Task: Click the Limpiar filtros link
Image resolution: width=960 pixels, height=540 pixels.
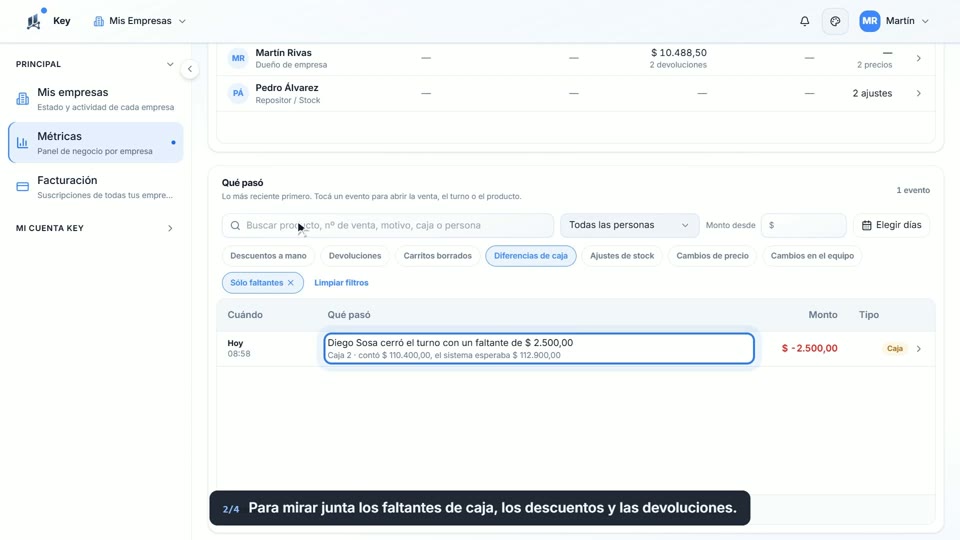Action: tap(341, 283)
